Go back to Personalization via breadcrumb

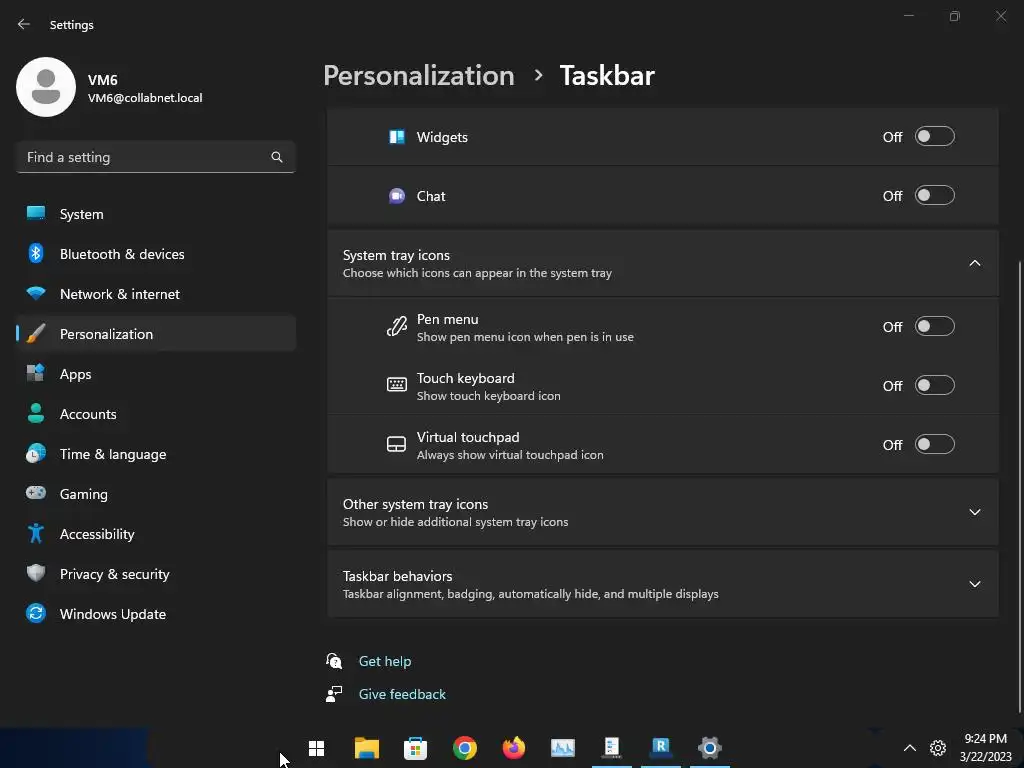419,76
